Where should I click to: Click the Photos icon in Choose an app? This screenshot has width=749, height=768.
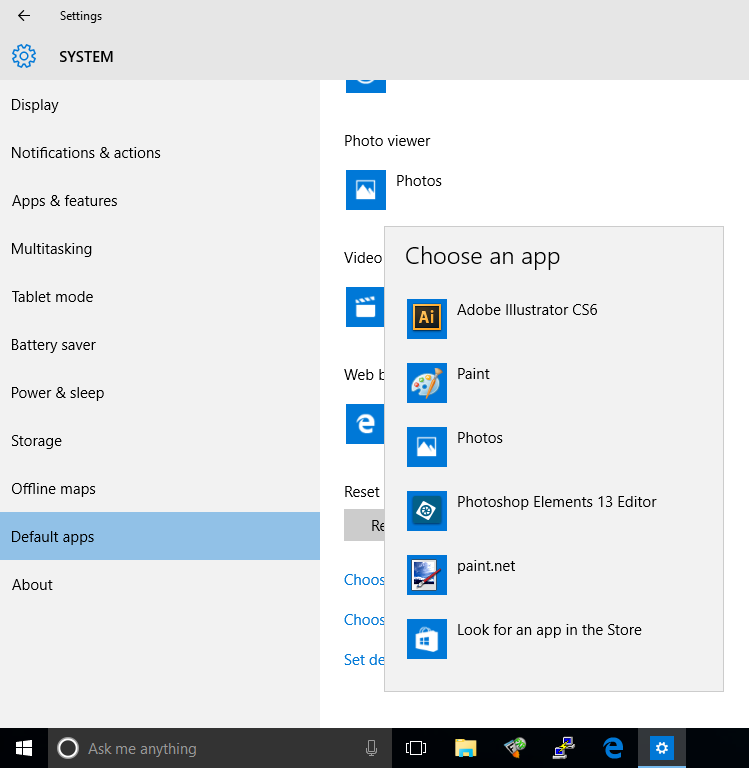(x=427, y=447)
